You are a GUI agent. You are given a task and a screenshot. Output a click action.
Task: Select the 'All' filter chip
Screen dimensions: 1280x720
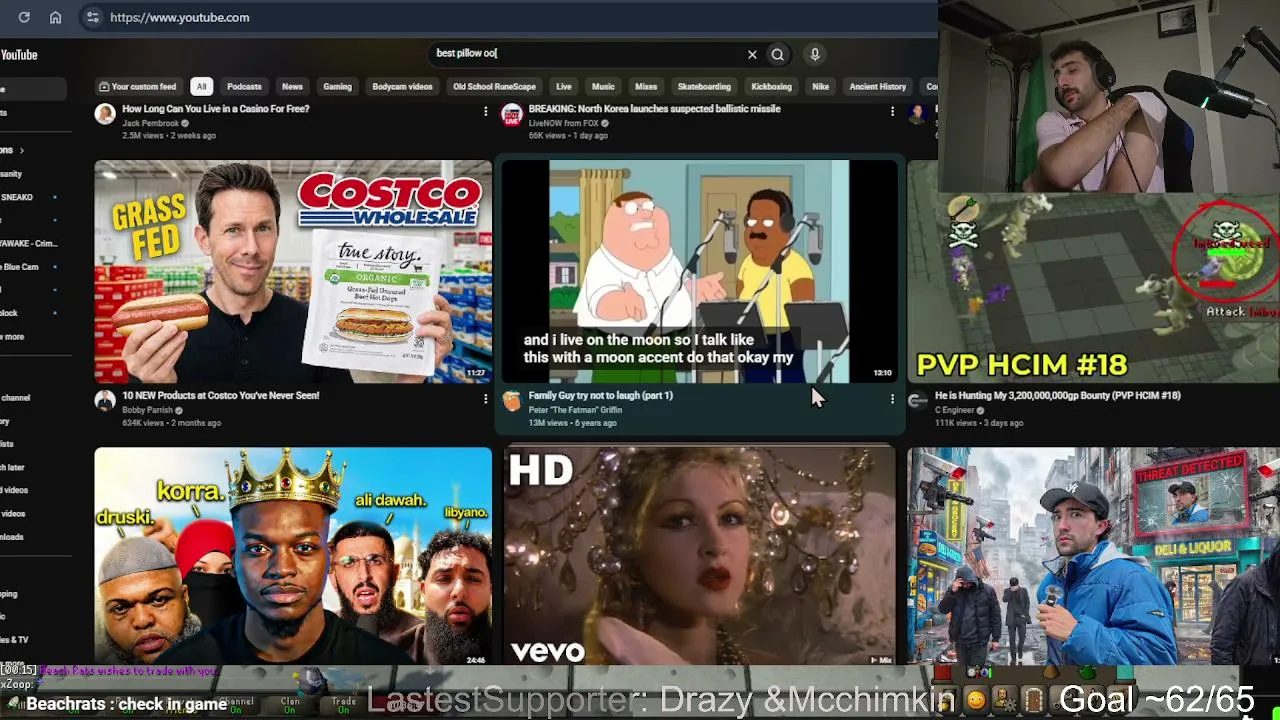[201, 87]
